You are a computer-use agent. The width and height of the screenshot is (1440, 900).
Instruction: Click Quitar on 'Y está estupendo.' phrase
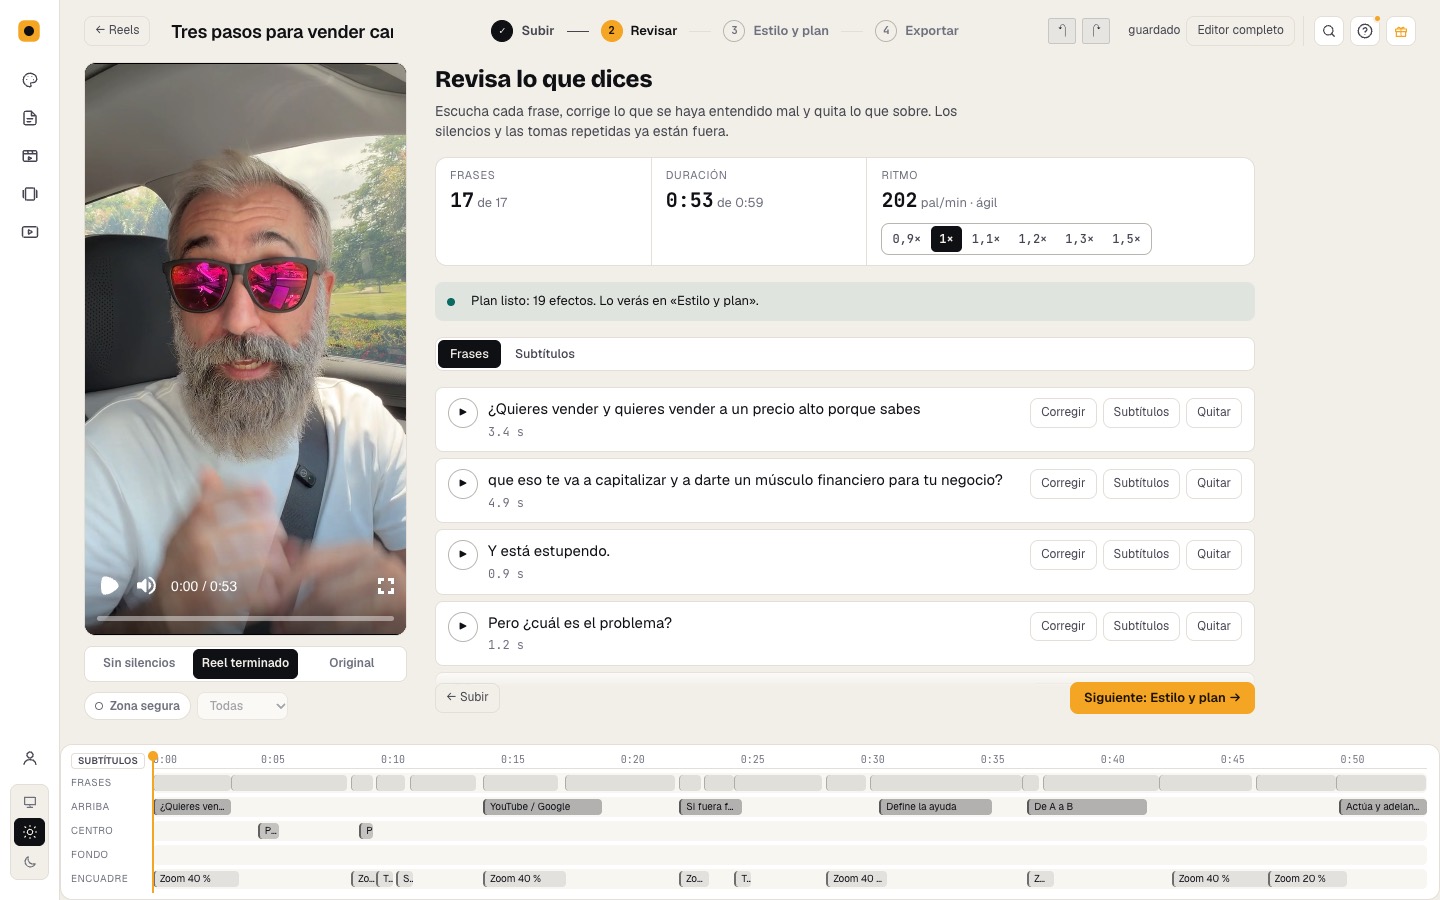[1213, 554]
